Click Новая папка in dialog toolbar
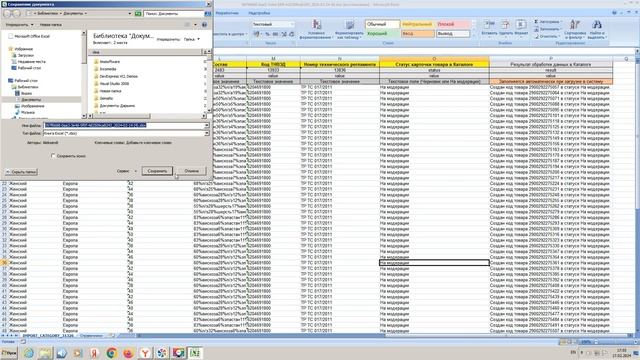Image resolution: width=640 pixels, height=360 pixels. pos(51,24)
